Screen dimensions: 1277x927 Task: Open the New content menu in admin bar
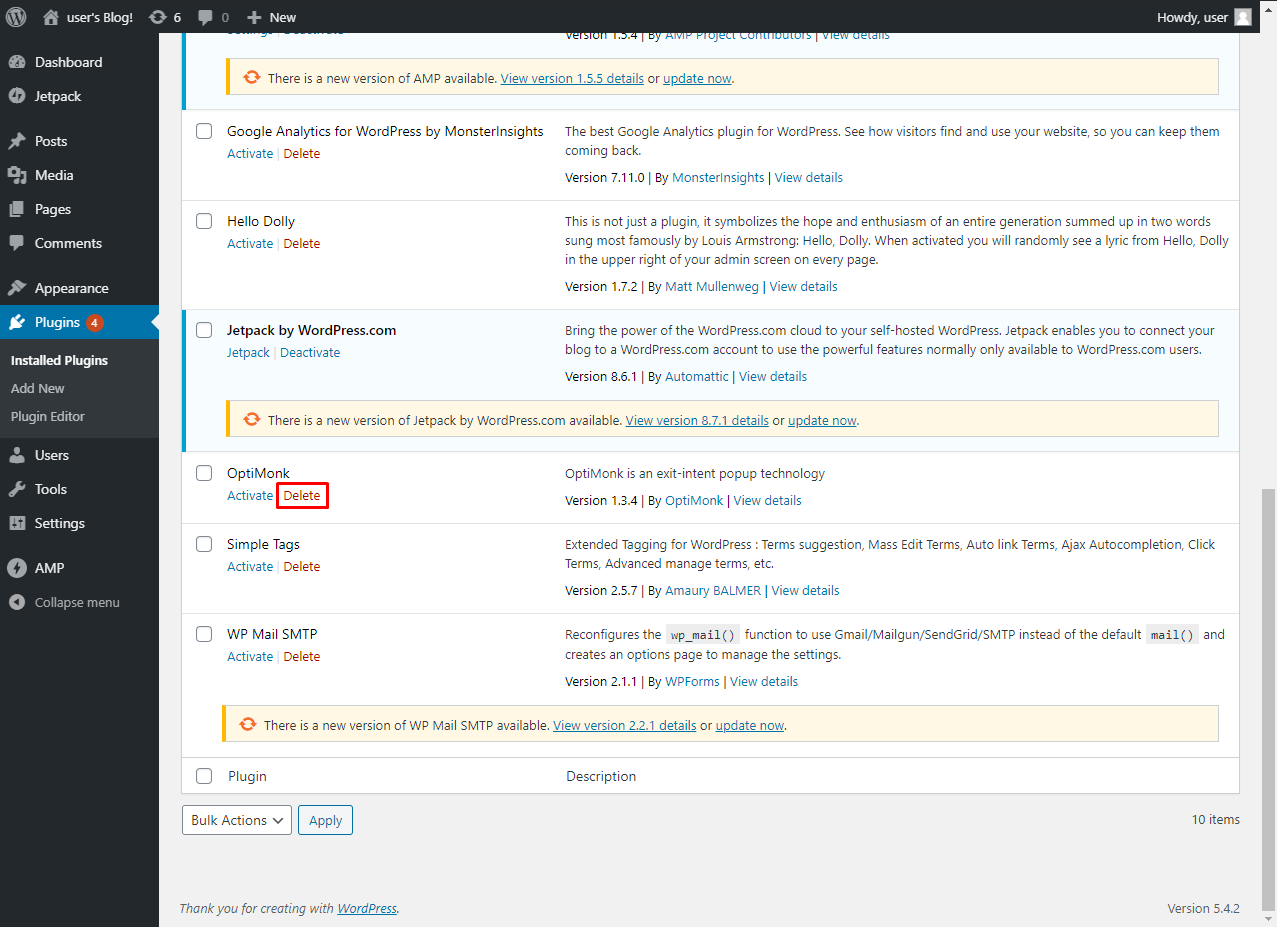[272, 17]
